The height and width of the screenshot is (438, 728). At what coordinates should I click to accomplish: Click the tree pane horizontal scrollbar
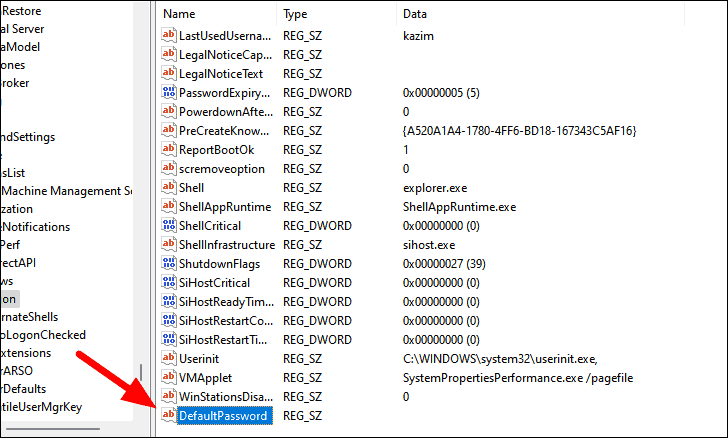coord(53,429)
